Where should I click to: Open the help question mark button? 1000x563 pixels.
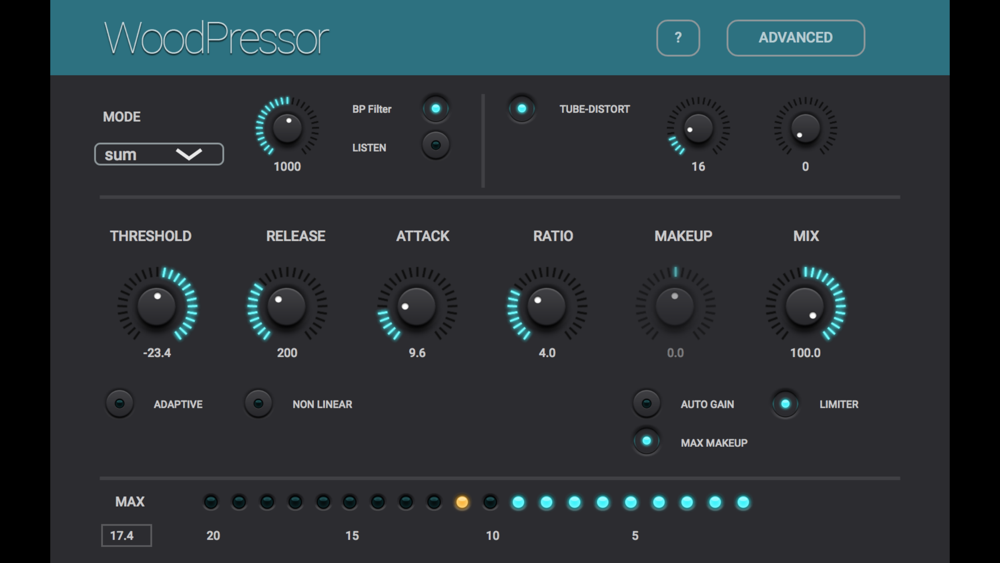click(x=678, y=38)
